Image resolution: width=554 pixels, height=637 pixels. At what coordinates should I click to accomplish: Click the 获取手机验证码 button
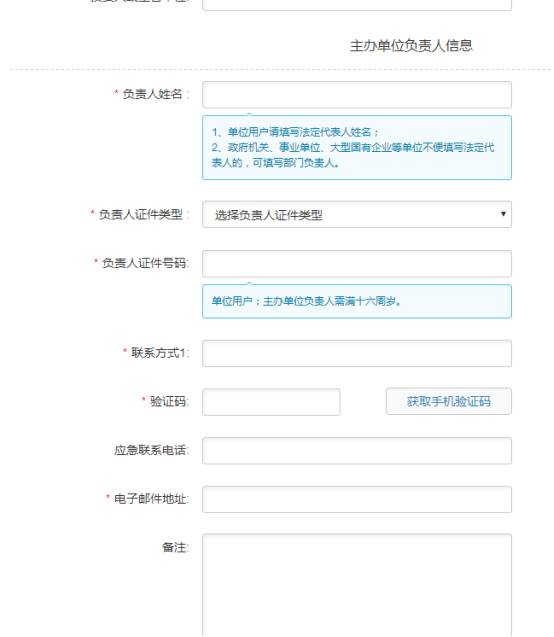[x=448, y=401]
